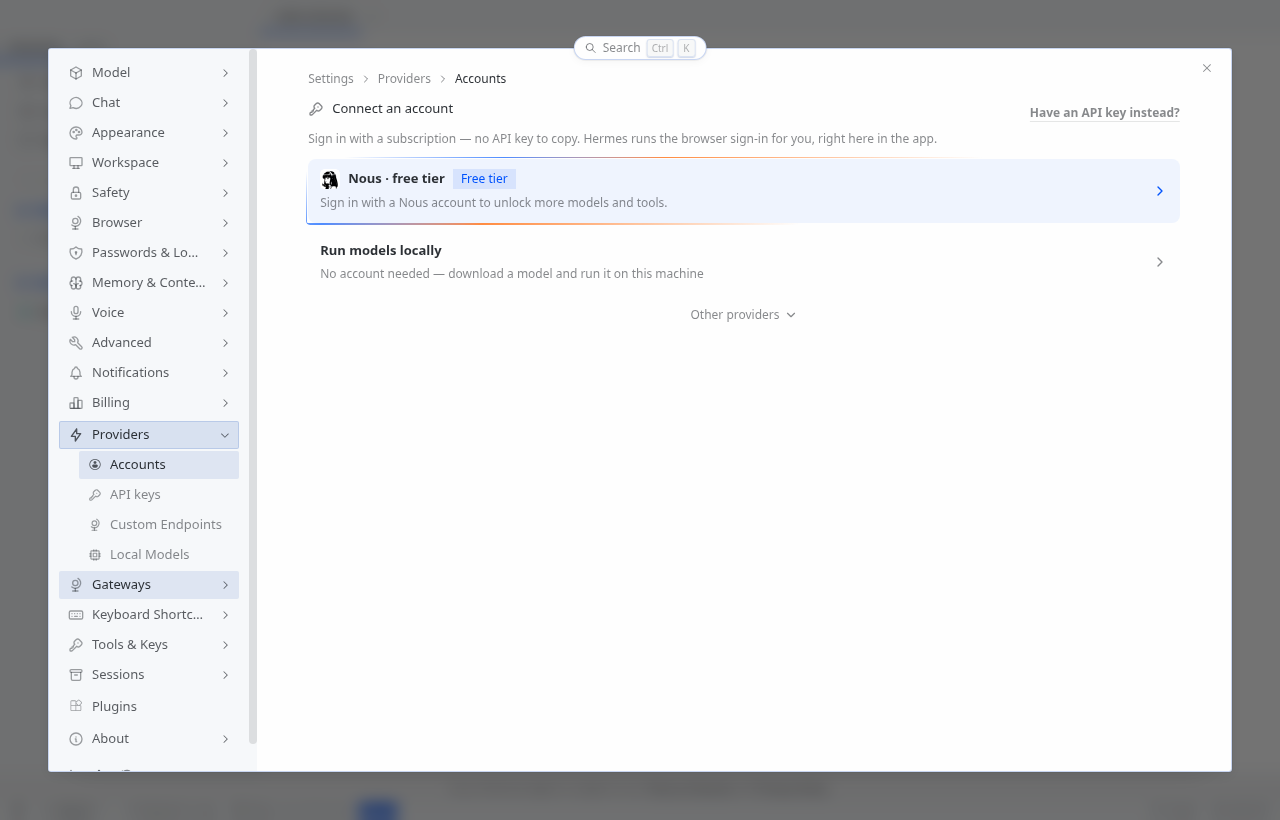Click the Passwords shield icon
Image resolution: width=1280 pixels, height=820 pixels.
tap(76, 253)
